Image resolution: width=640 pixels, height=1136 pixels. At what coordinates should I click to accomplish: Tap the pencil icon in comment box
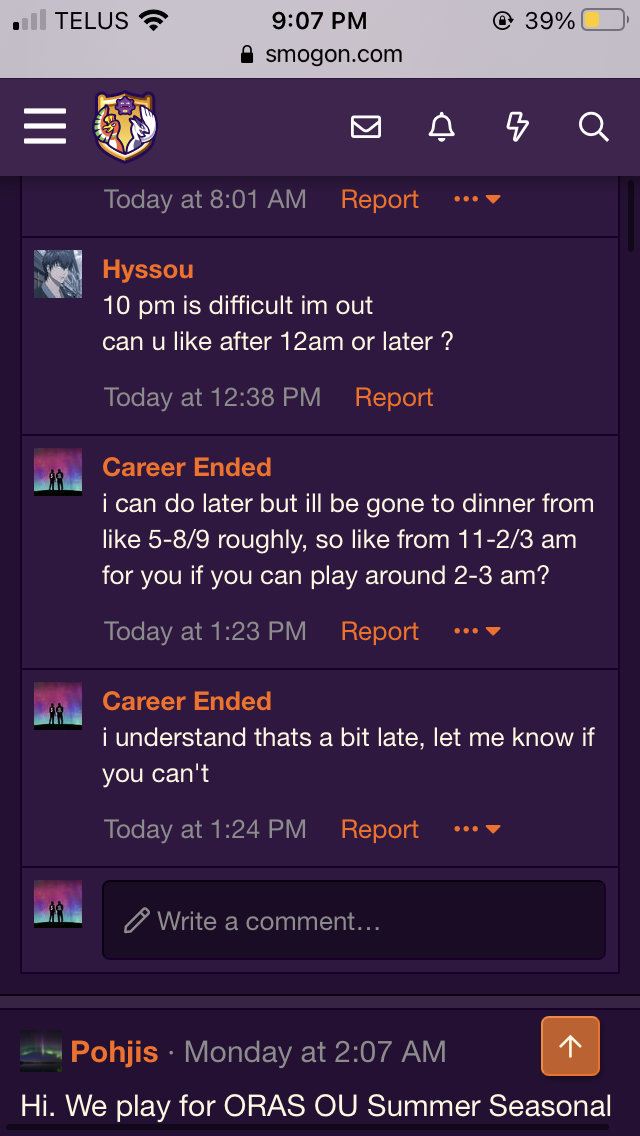136,921
